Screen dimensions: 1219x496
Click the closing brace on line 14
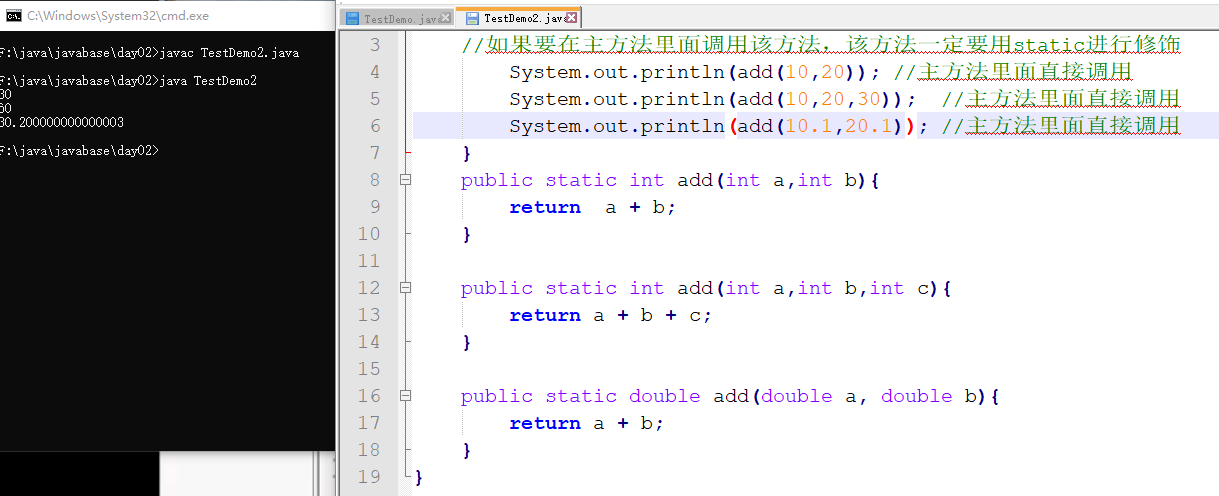pyautogui.click(x=466, y=342)
